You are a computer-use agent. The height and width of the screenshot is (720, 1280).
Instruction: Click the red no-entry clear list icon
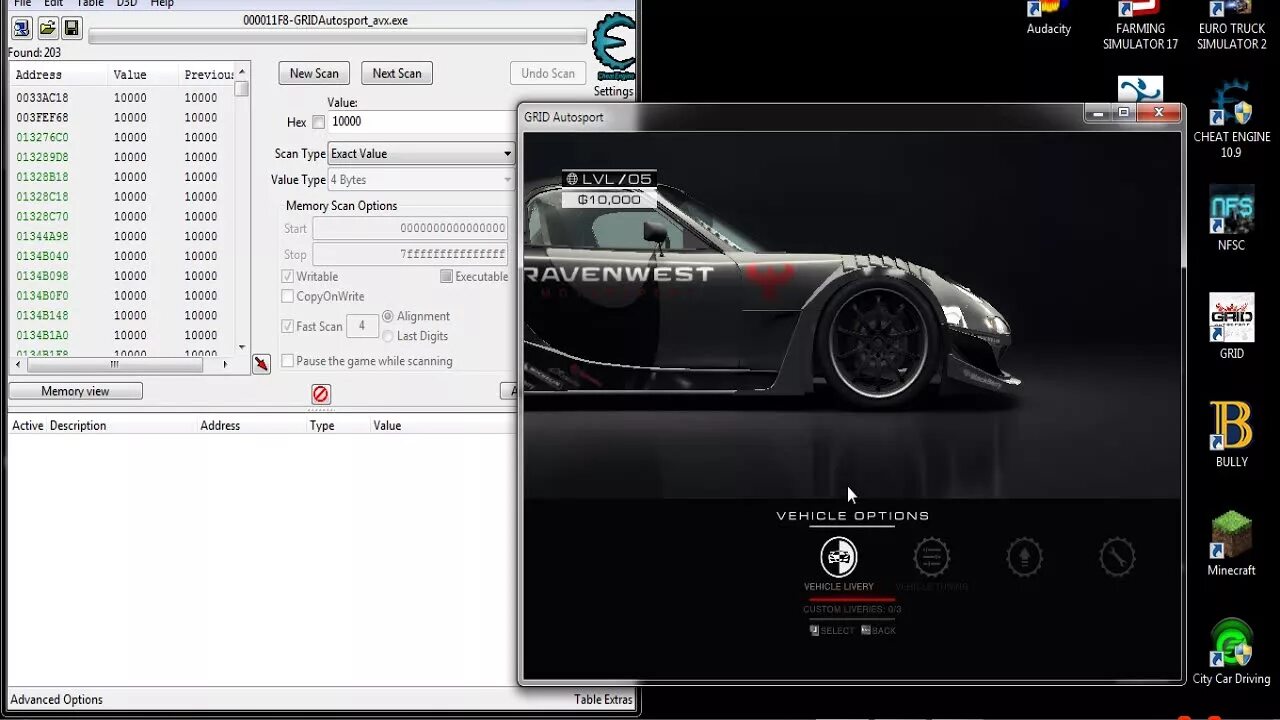pyautogui.click(x=320, y=394)
